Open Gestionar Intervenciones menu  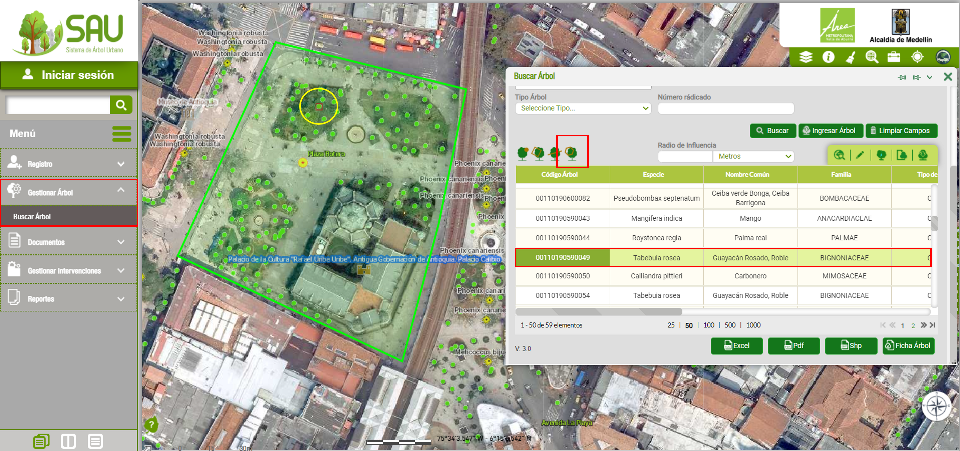pyautogui.click(x=68, y=269)
